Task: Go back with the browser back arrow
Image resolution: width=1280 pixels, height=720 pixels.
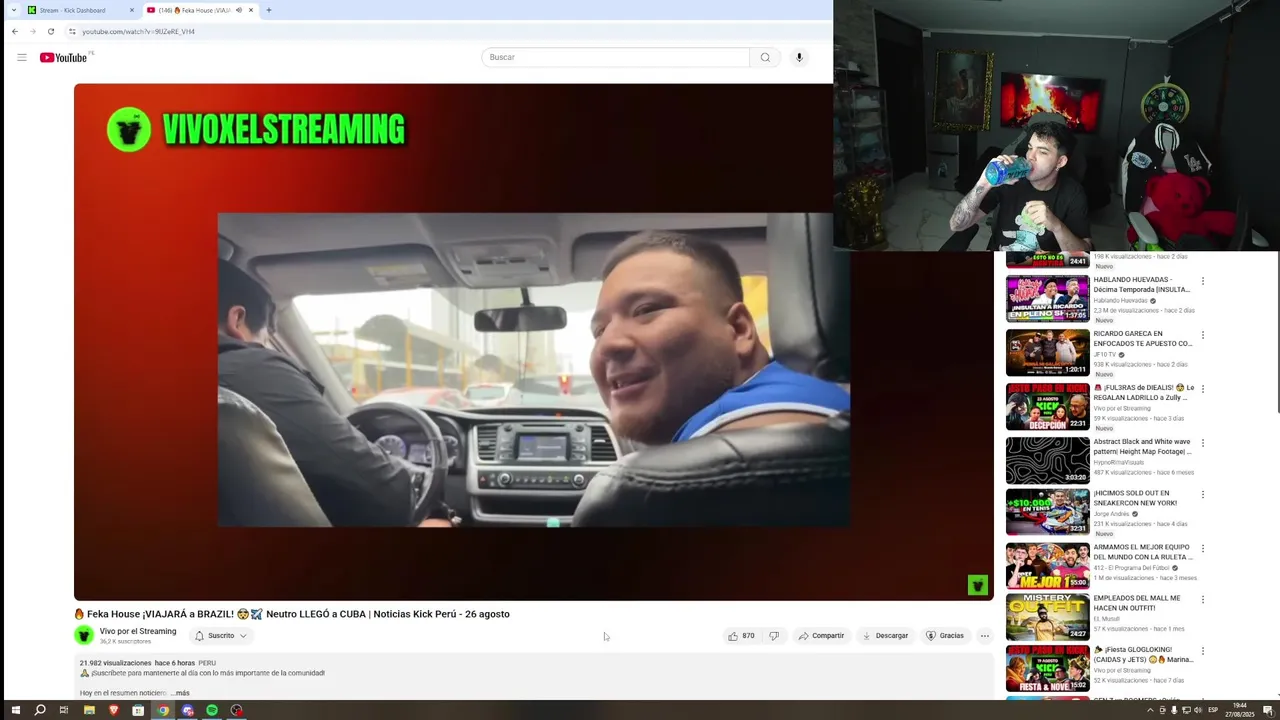Action: (14, 31)
